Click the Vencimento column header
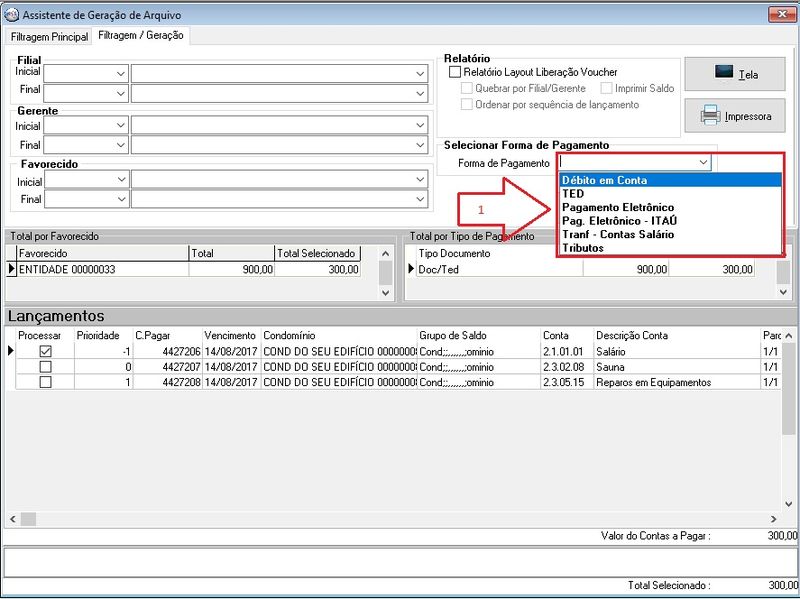The width and height of the screenshot is (800, 599). [230, 335]
